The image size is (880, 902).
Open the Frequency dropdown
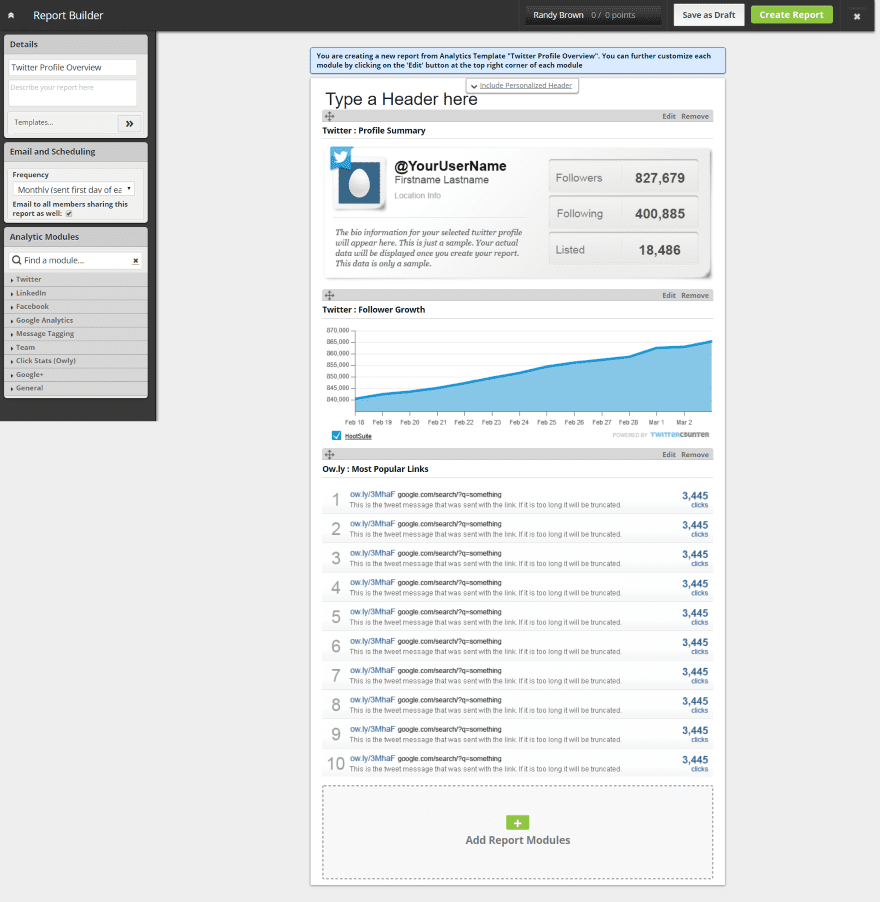click(x=74, y=189)
